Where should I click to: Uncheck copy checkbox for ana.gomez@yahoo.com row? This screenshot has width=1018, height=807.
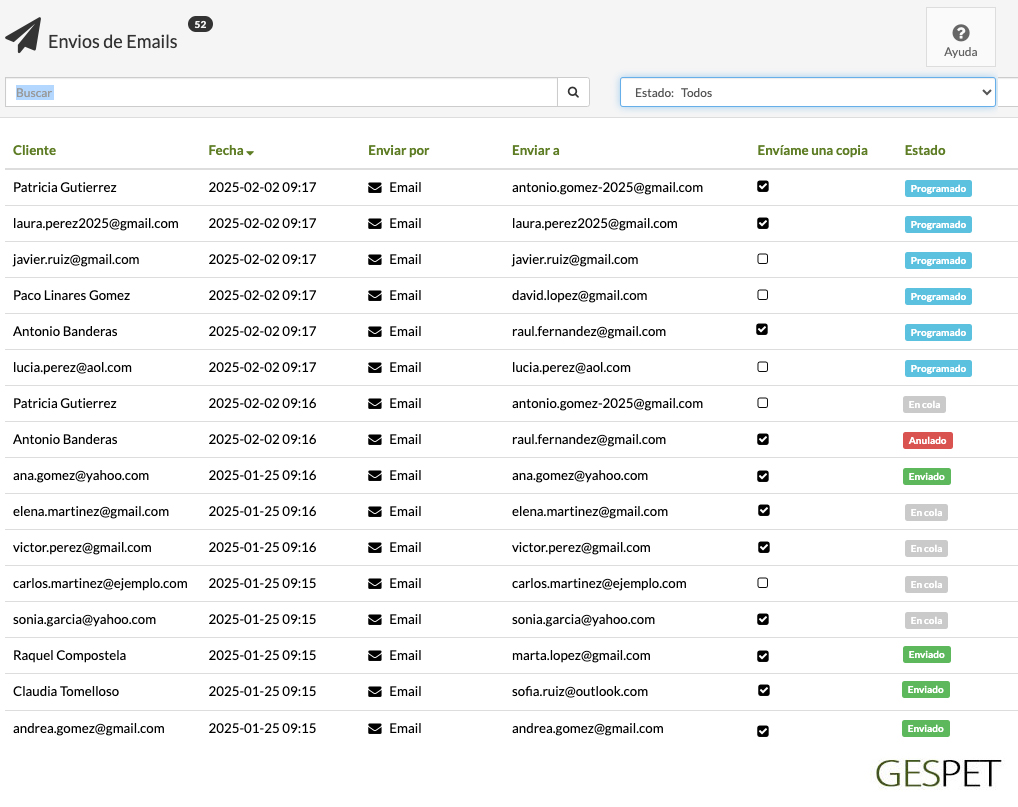(763, 476)
